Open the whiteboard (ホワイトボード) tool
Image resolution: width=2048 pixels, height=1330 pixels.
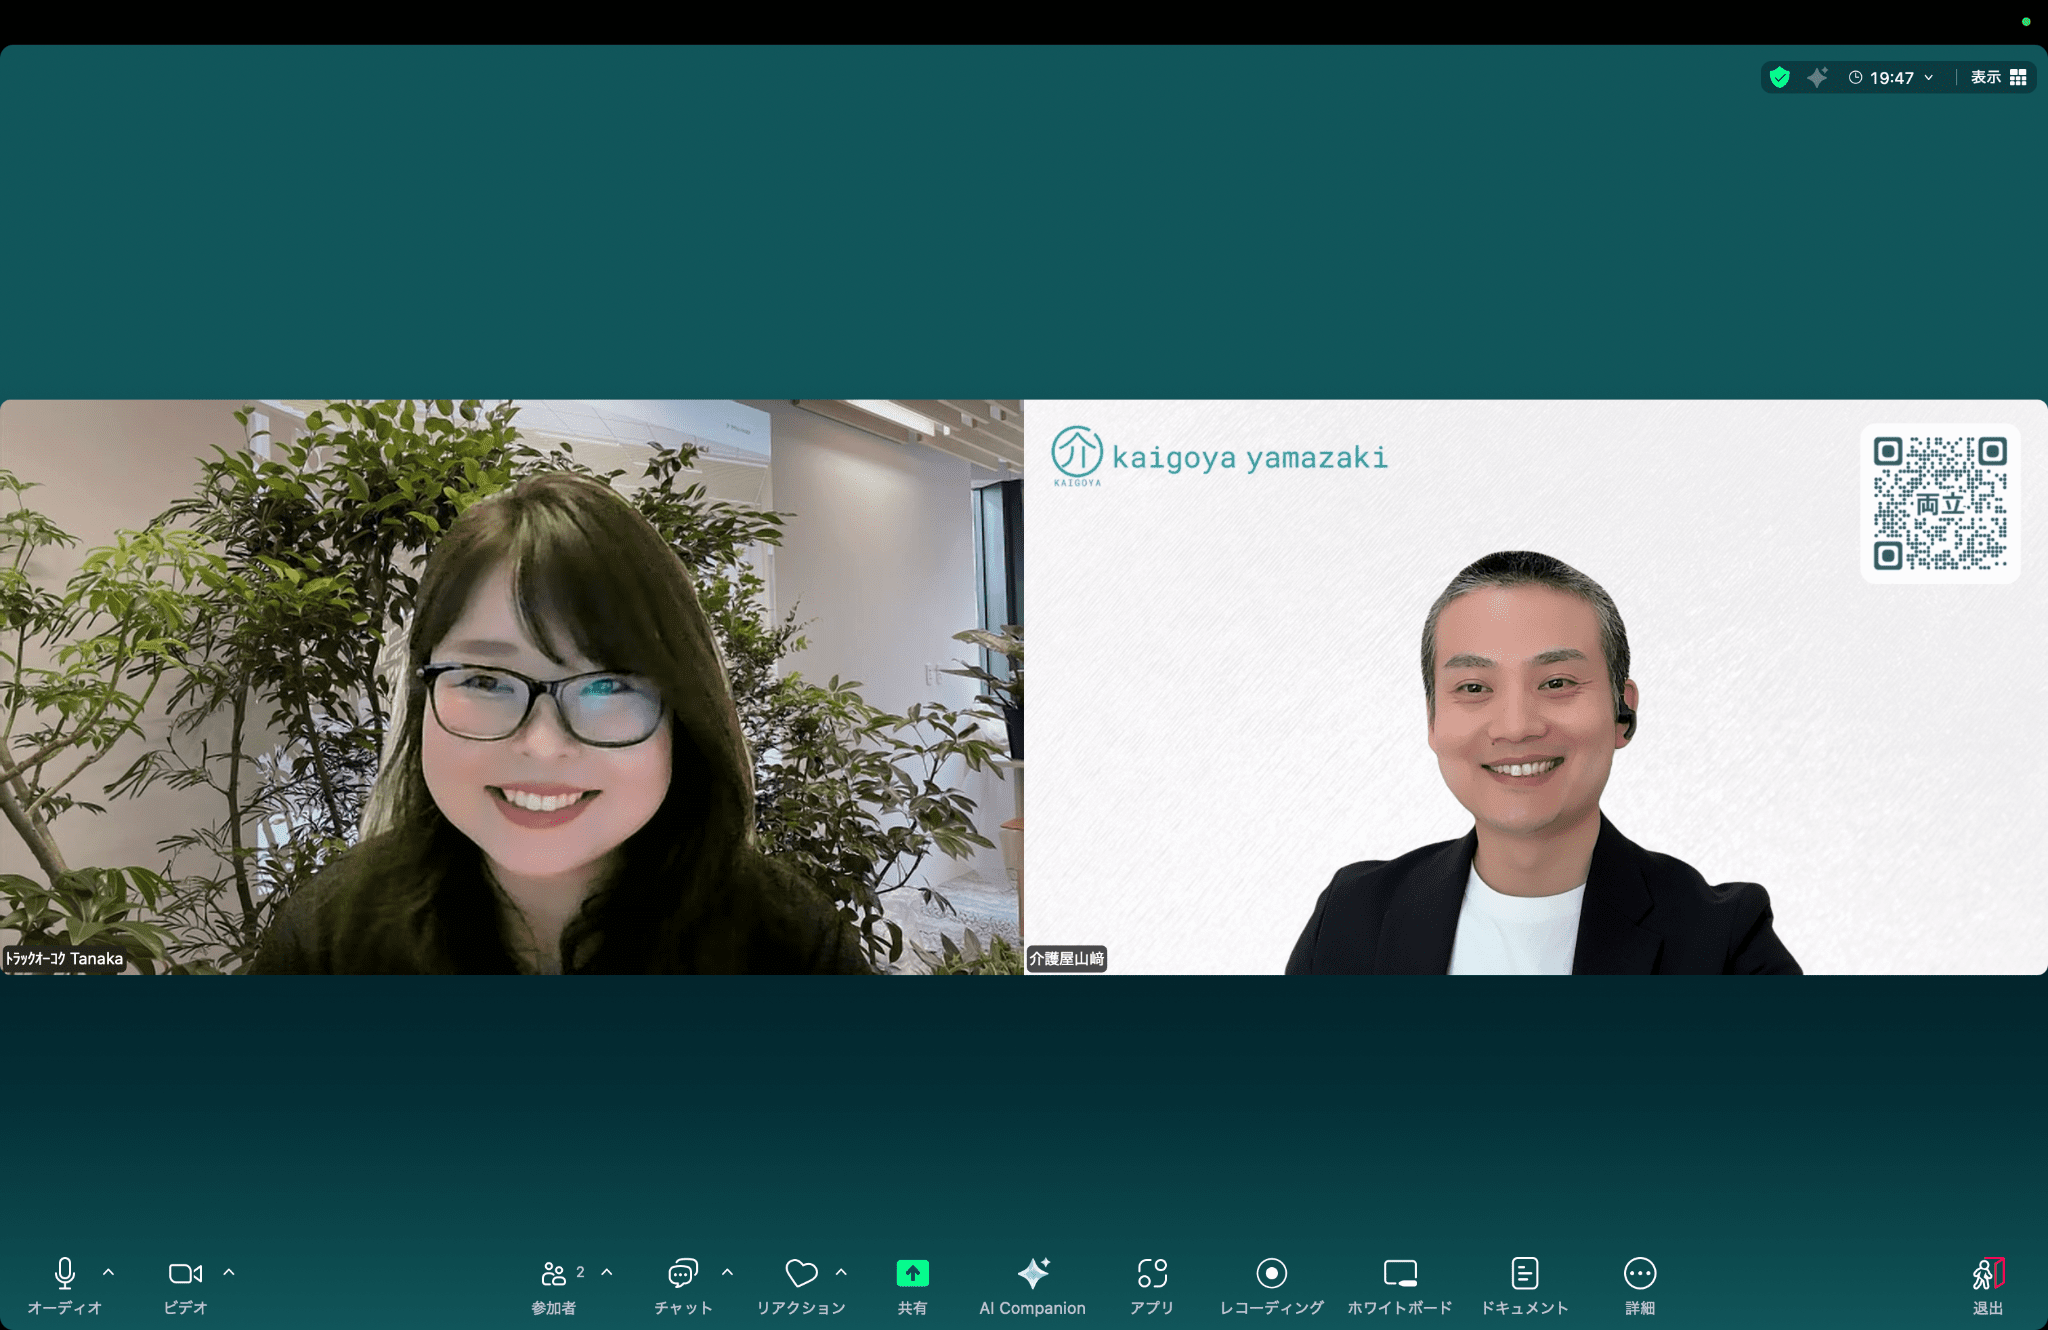(x=1399, y=1273)
